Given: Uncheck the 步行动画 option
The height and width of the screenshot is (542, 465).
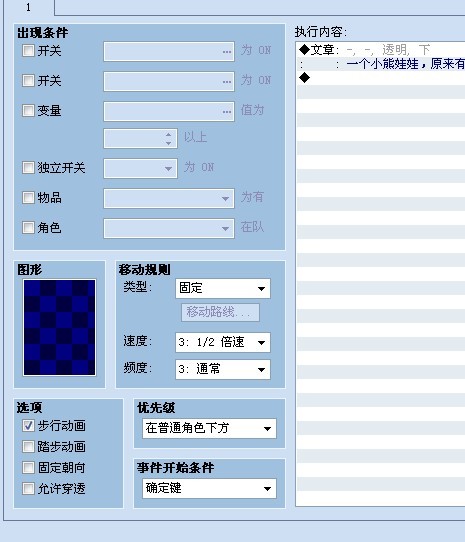Looking at the screenshot, I should [x=28, y=426].
